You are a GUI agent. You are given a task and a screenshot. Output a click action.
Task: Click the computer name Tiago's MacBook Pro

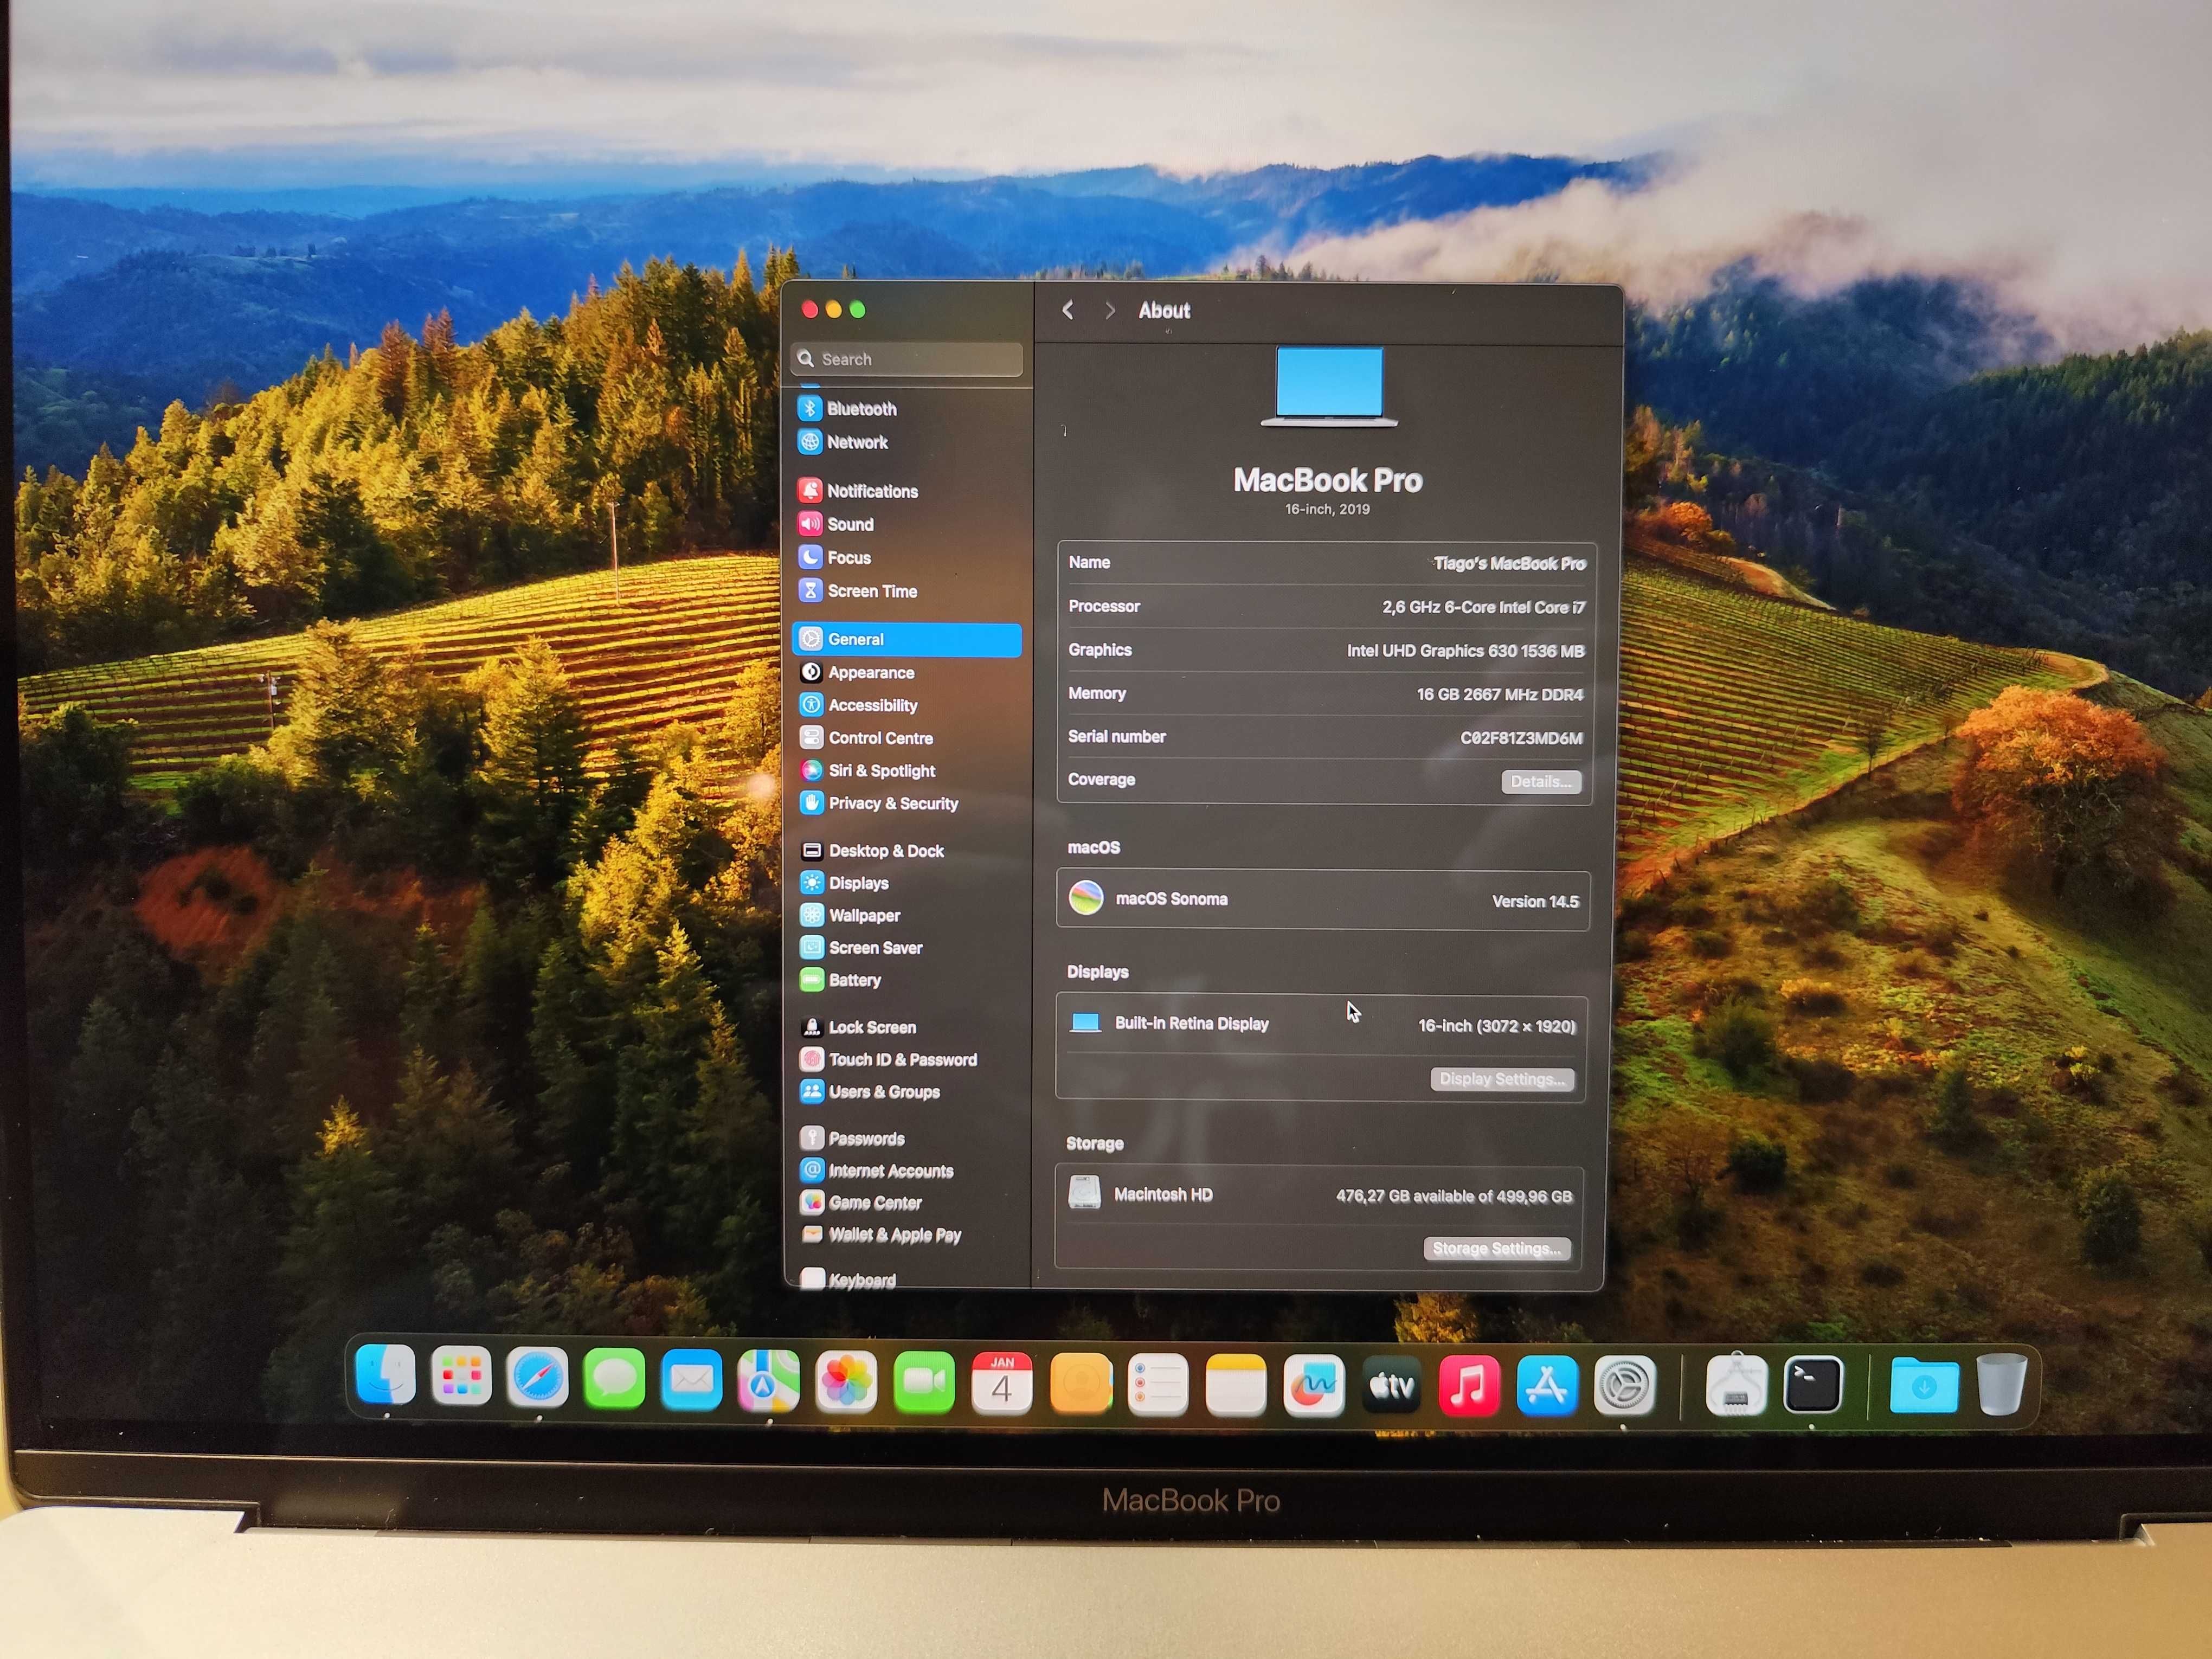1509,563
